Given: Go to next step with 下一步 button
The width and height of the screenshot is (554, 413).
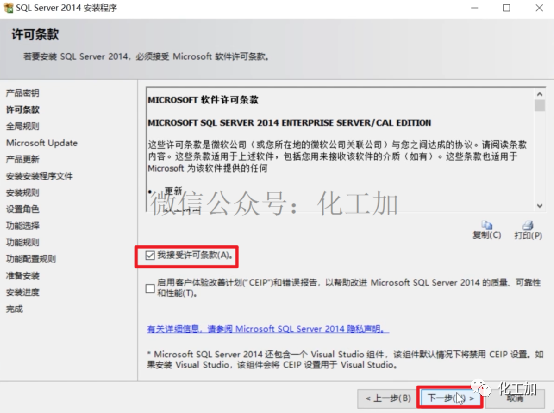Looking at the screenshot, I should (x=450, y=398).
